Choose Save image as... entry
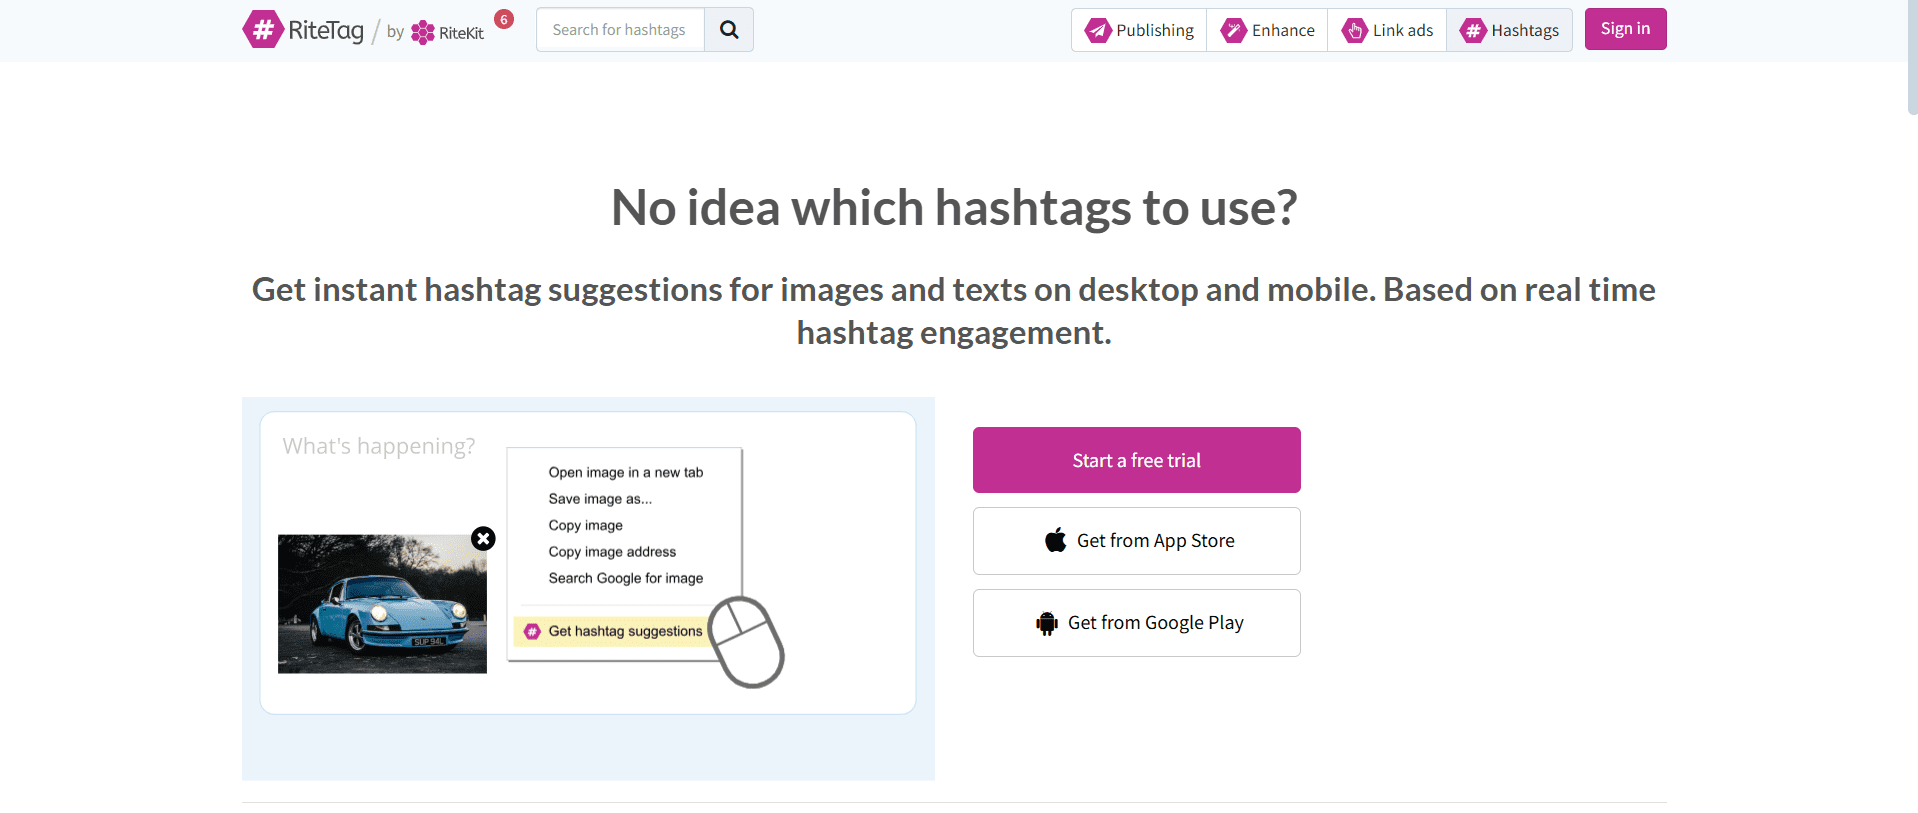1918x813 pixels. tap(600, 499)
